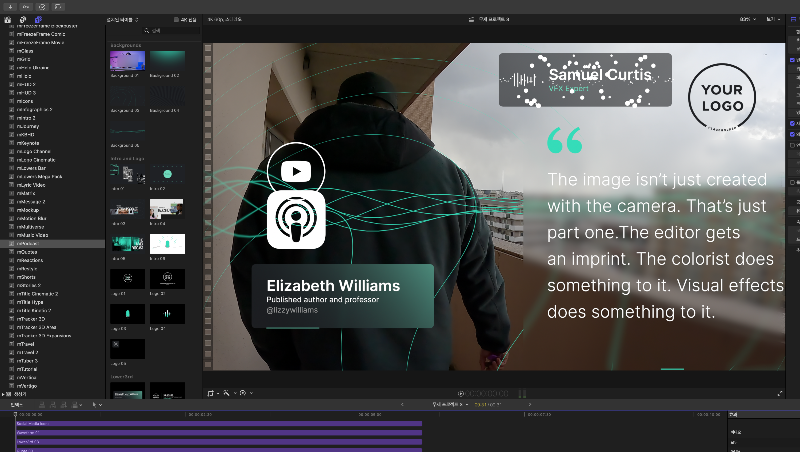800x452 pixels.
Task: Open the keyword collection key button
Action: (26, 7)
